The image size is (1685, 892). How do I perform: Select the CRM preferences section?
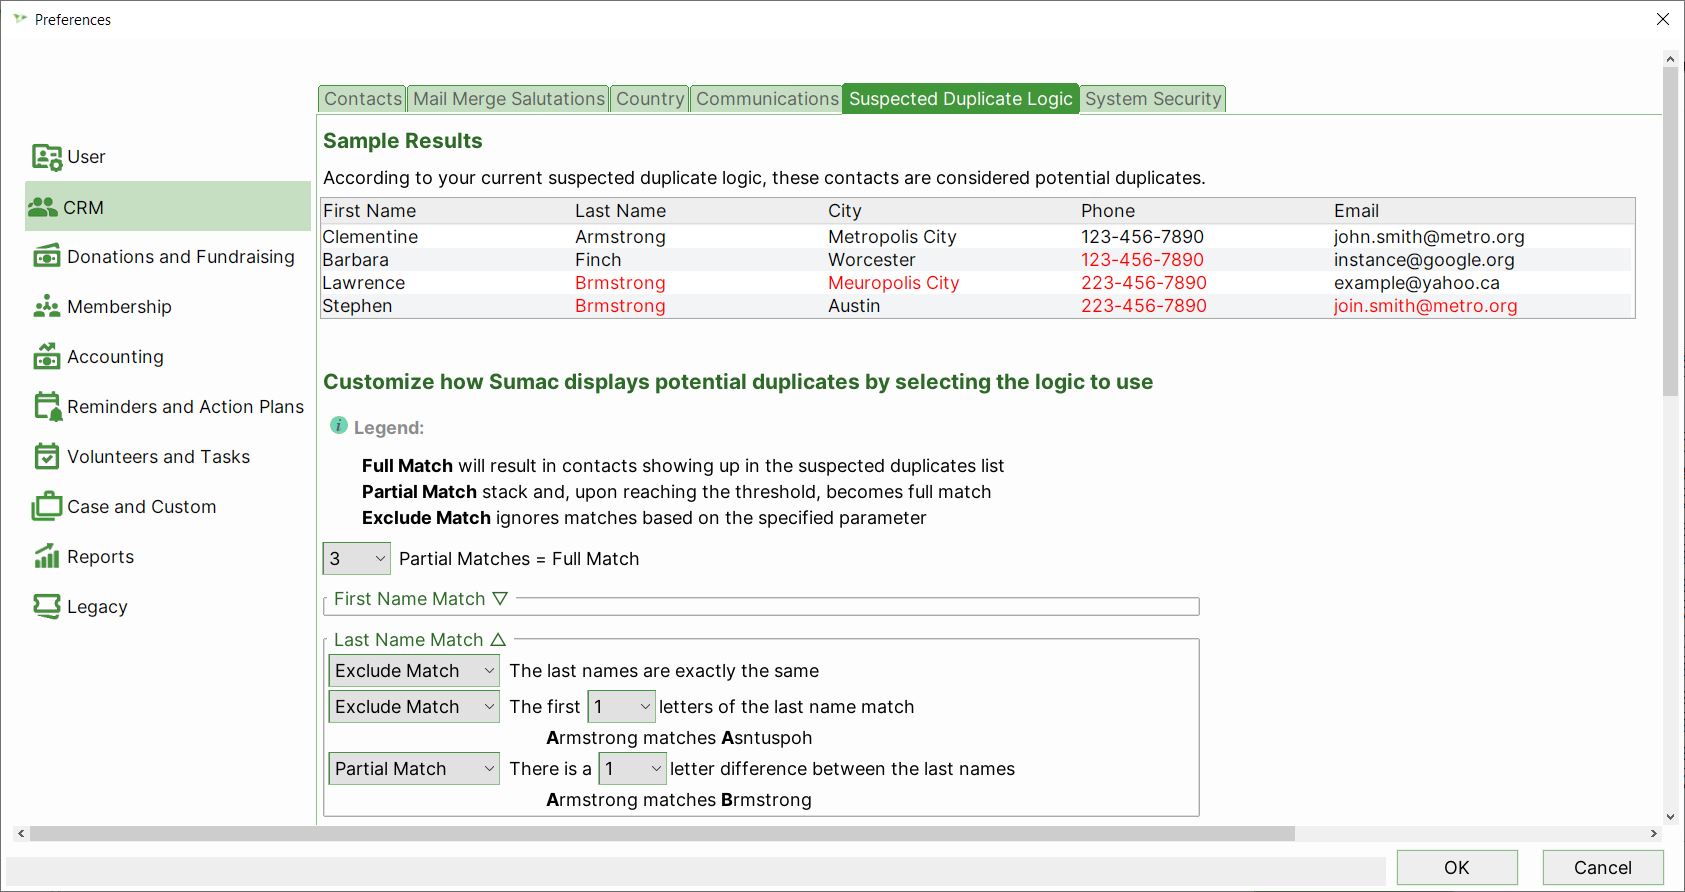(x=168, y=207)
